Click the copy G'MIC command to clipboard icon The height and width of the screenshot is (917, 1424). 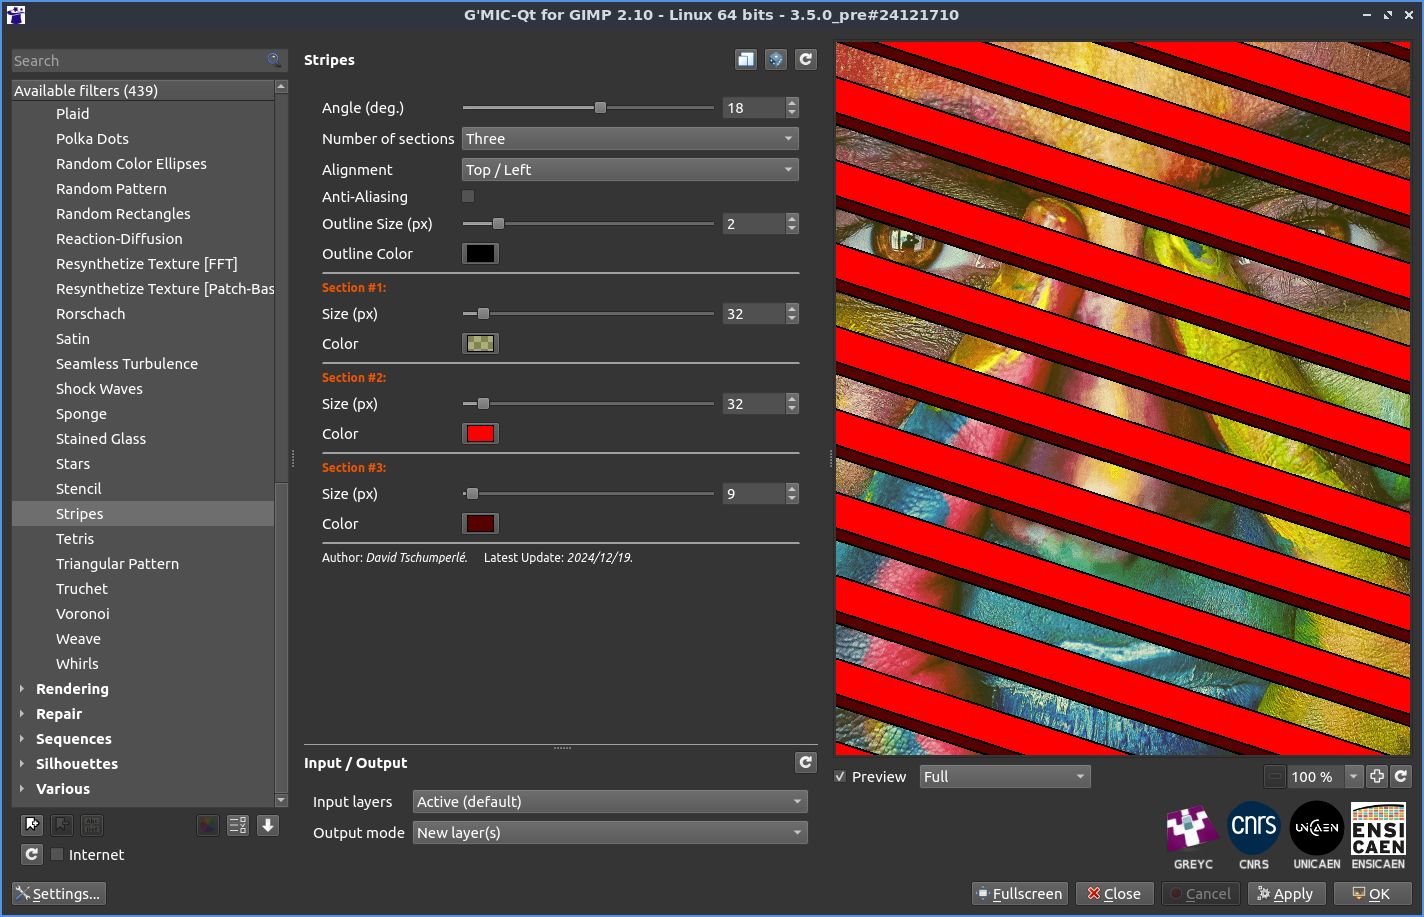(x=746, y=60)
